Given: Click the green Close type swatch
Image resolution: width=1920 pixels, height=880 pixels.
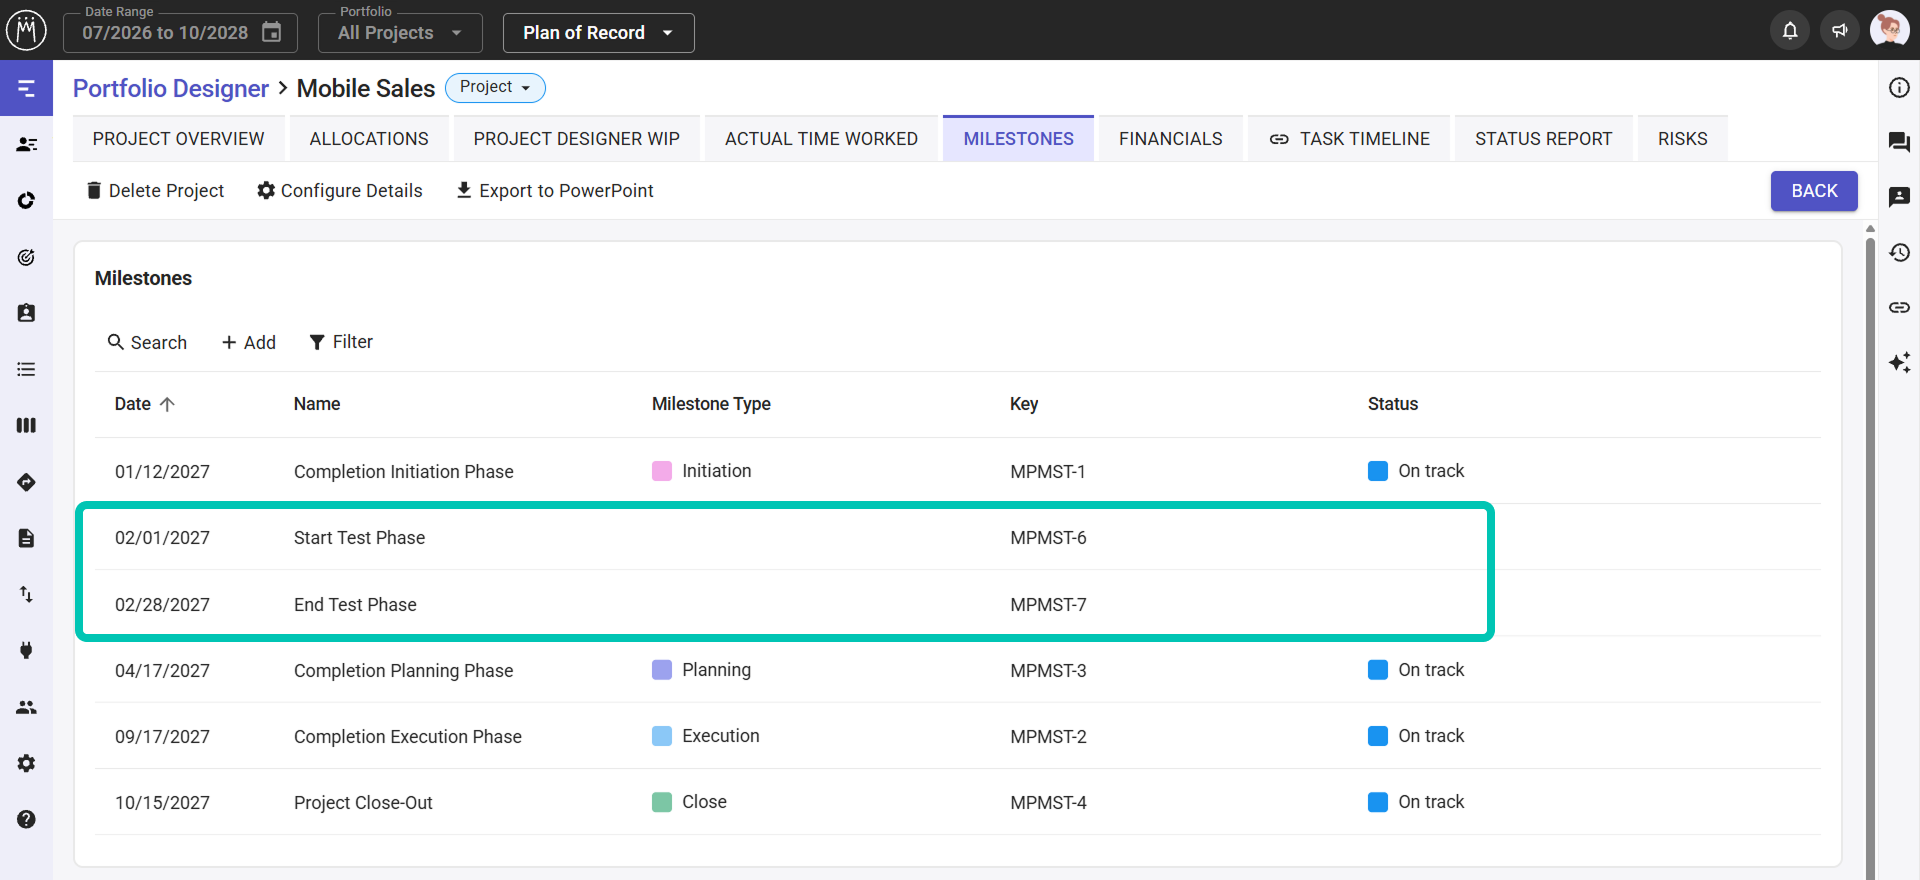Looking at the screenshot, I should (x=662, y=802).
